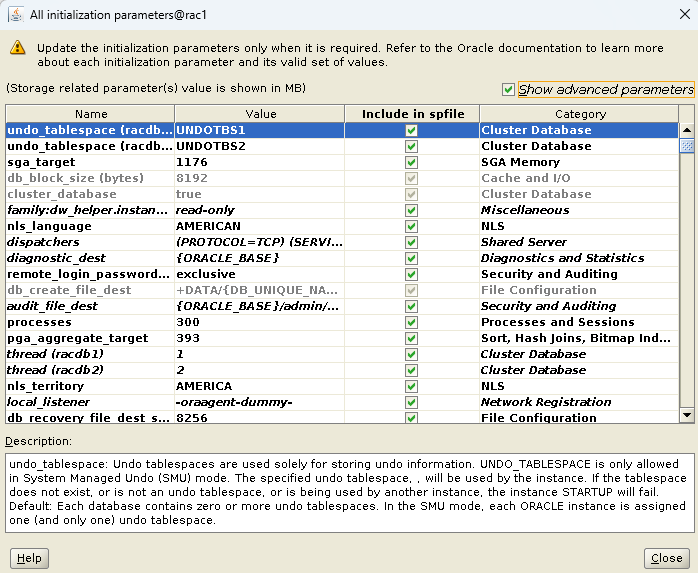698x573 pixels.
Task: Edit the value 1176 for sga_target
Action: 260,163
